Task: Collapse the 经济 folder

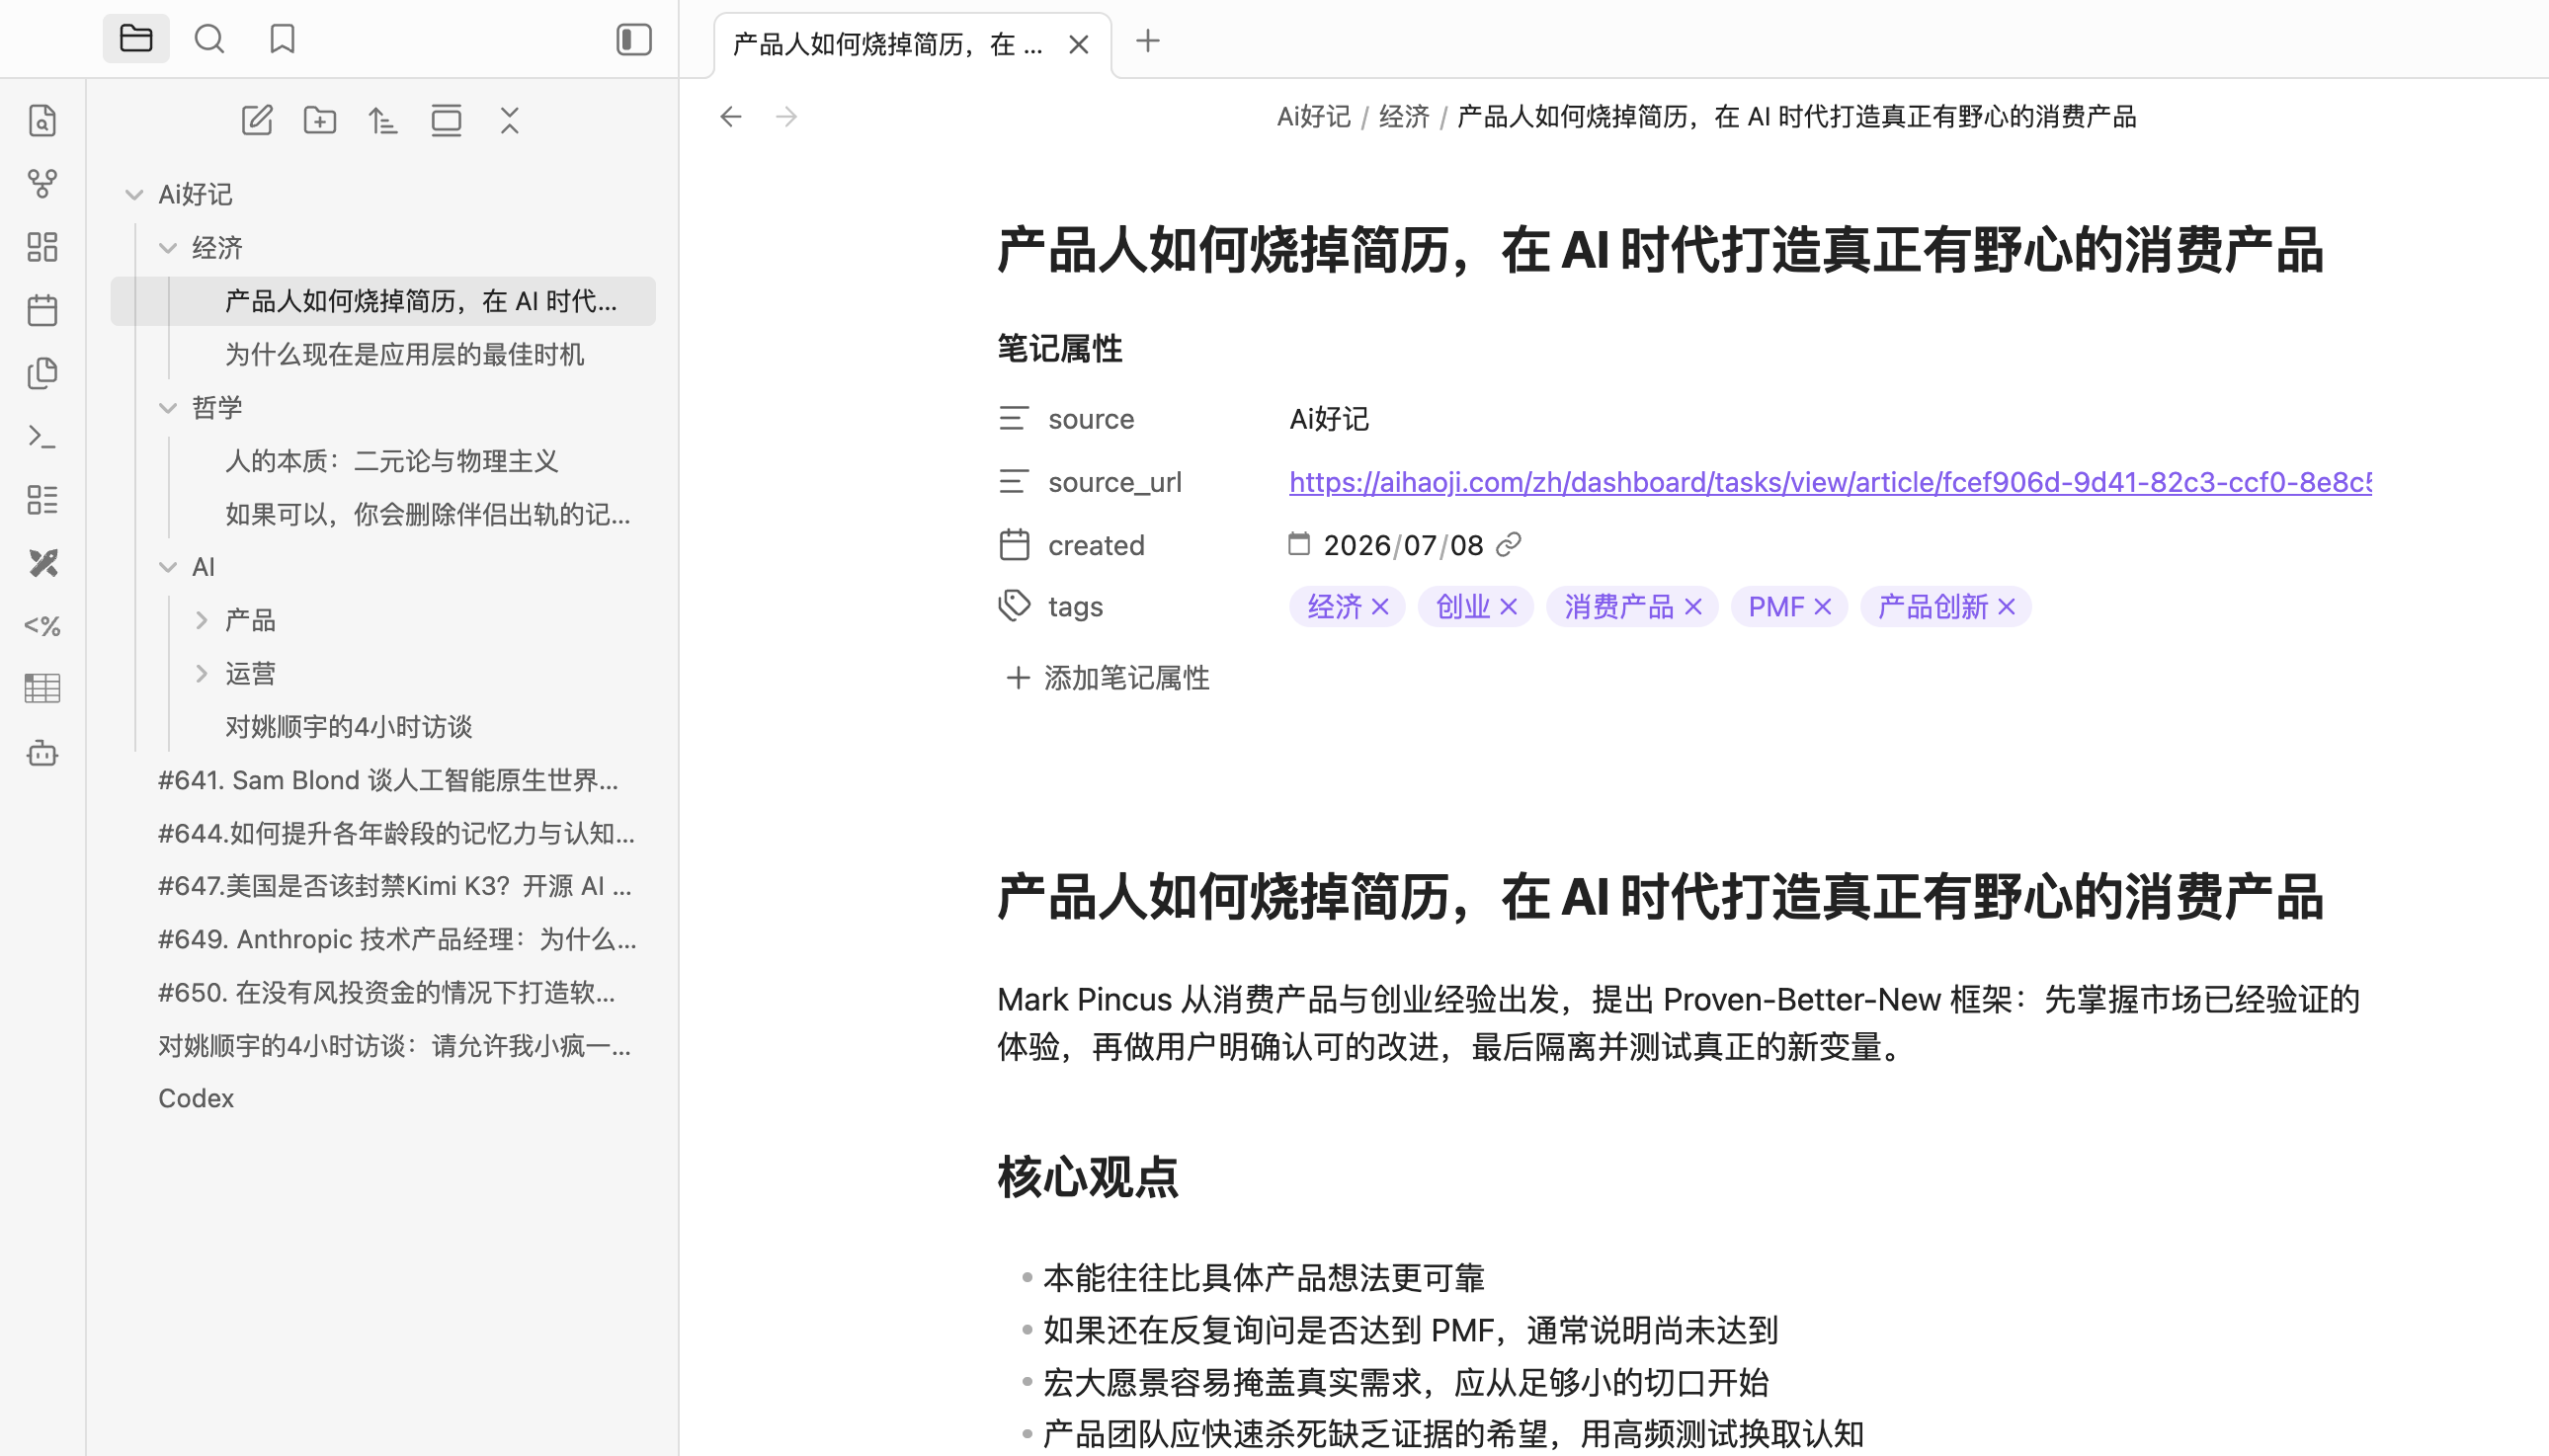Action: [168, 248]
